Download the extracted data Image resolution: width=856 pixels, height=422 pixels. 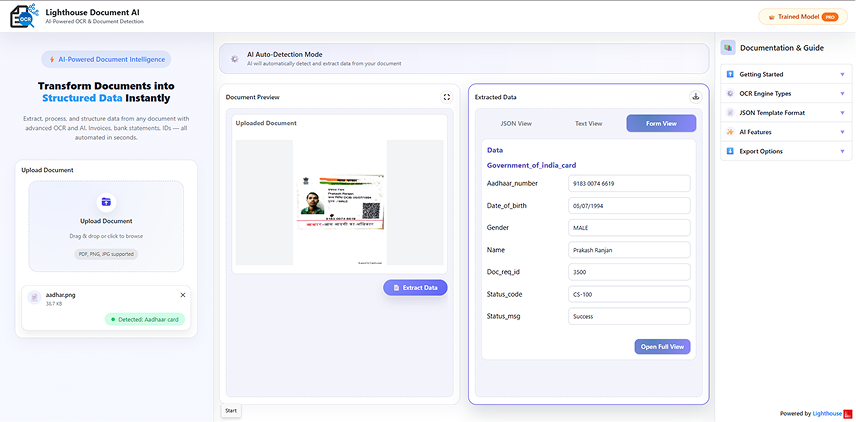pyautogui.click(x=696, y=97)
